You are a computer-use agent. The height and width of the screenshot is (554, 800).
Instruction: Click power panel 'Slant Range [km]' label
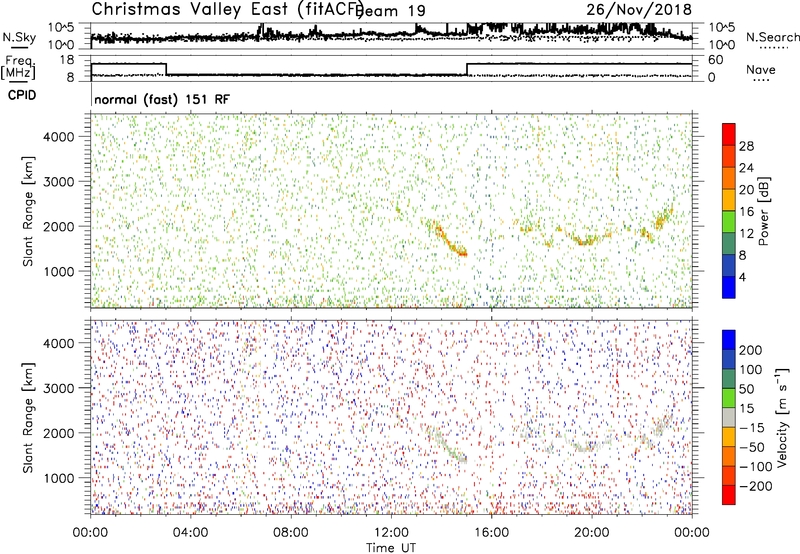click(28, 211)
